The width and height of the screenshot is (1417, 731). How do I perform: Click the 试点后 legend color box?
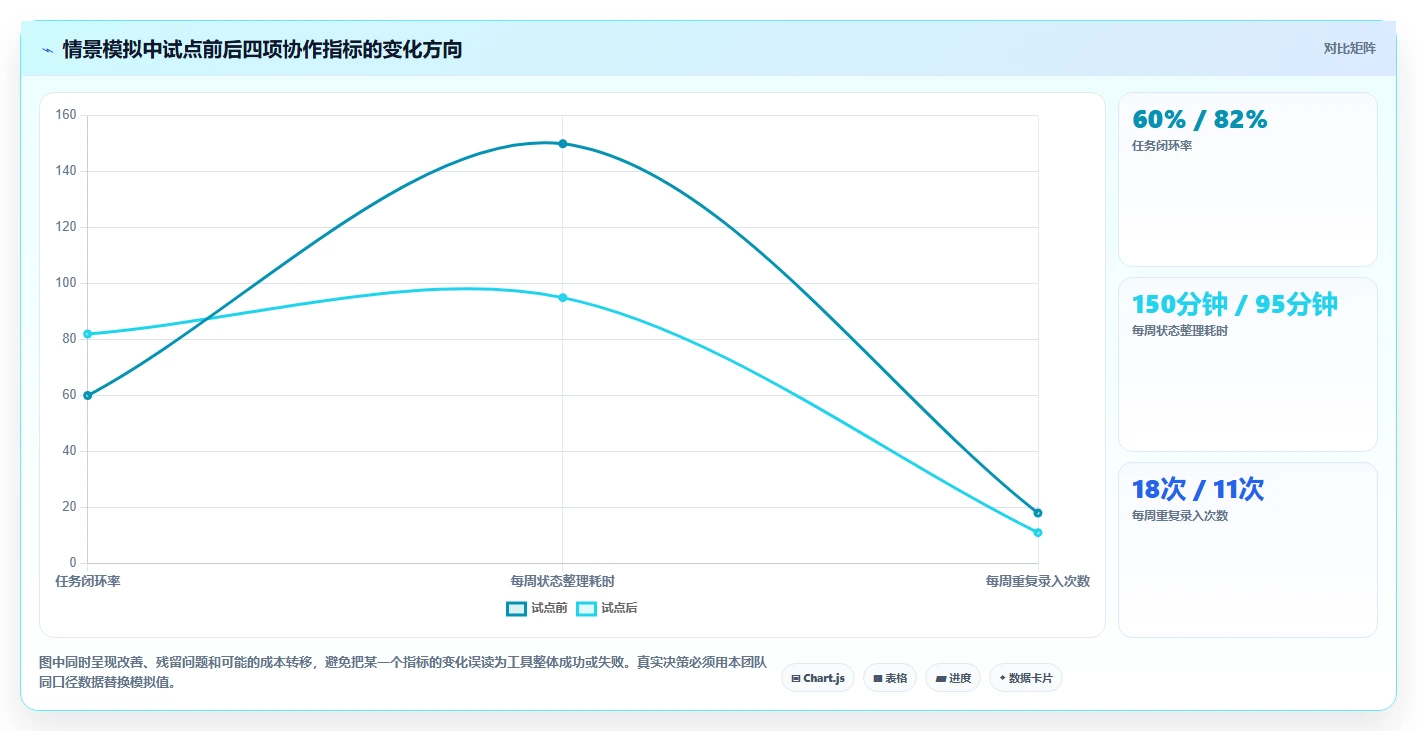coord(586,608)
